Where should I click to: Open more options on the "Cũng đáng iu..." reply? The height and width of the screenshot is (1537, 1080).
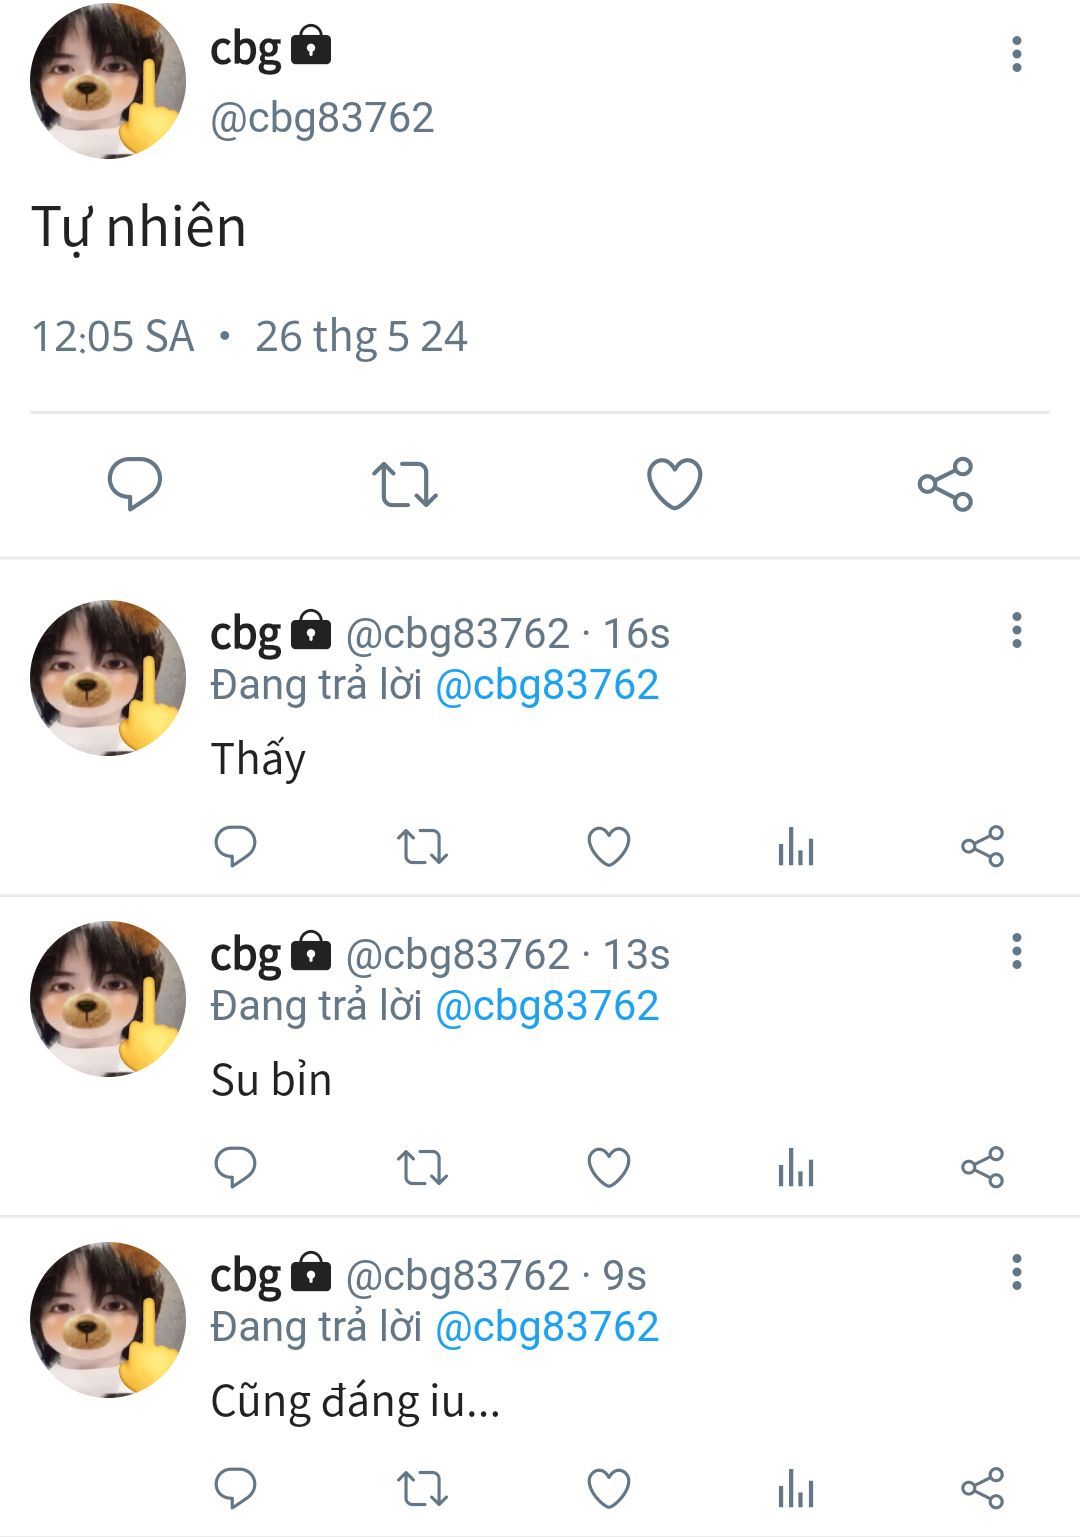pyautogui.click(x=1017, y=1272)
